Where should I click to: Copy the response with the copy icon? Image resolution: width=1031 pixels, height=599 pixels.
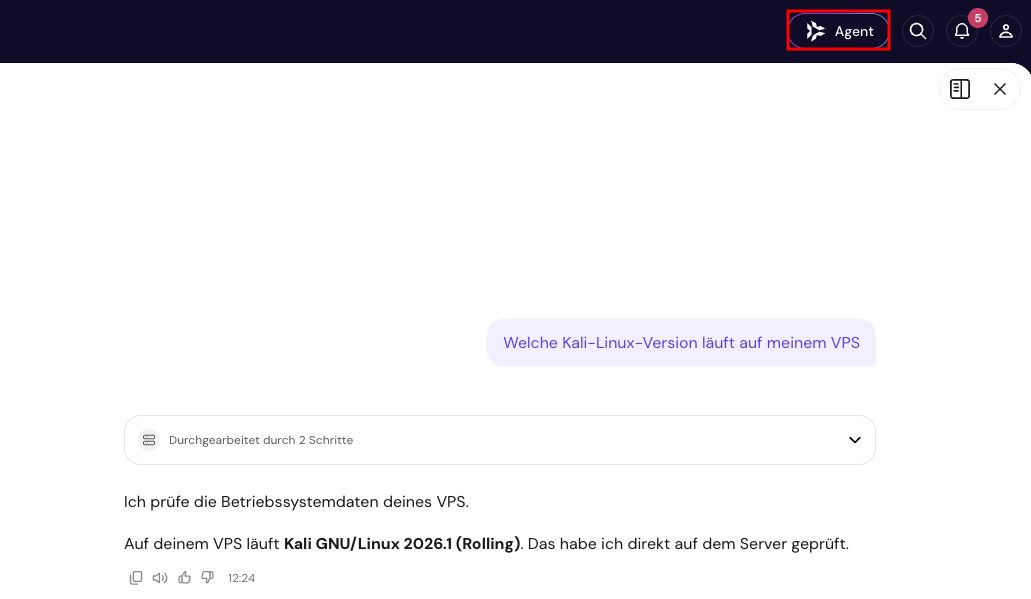click(136, 577)
